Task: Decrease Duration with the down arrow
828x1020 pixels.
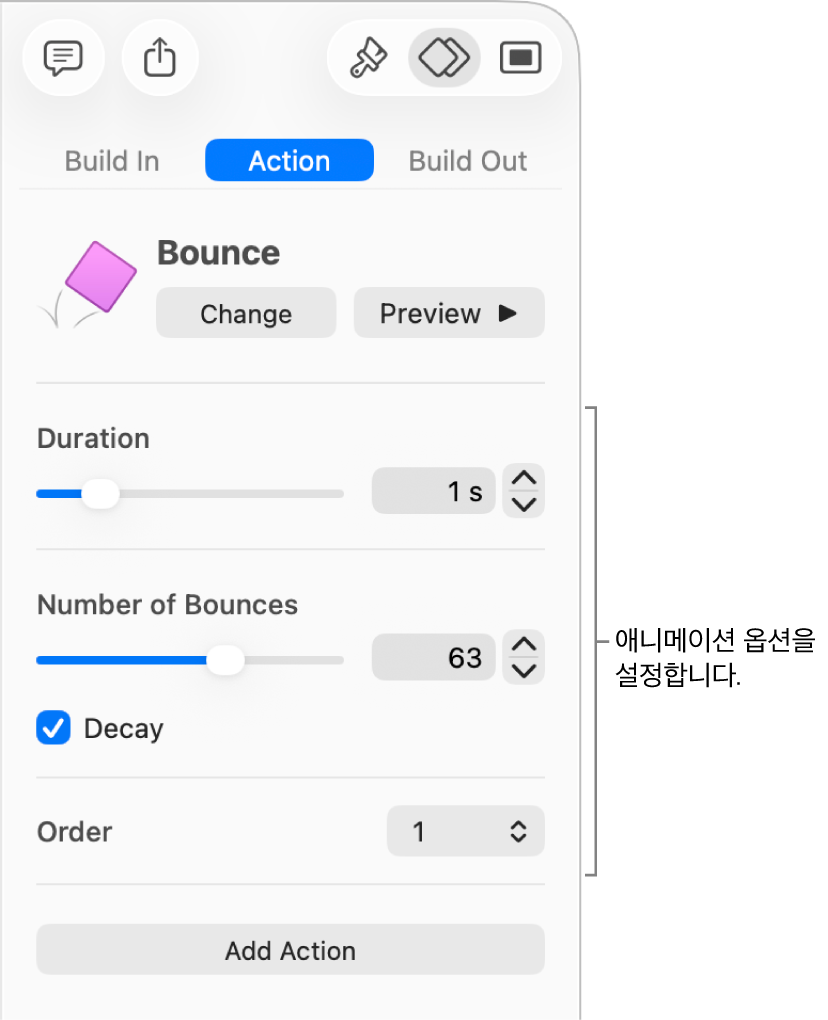Action: tap(524, 504)
